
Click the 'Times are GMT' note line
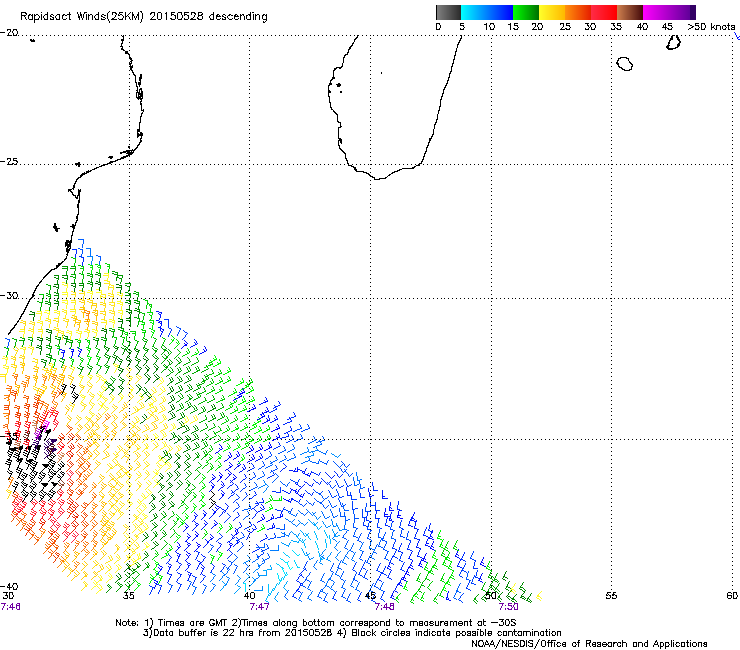pos(316,623)
